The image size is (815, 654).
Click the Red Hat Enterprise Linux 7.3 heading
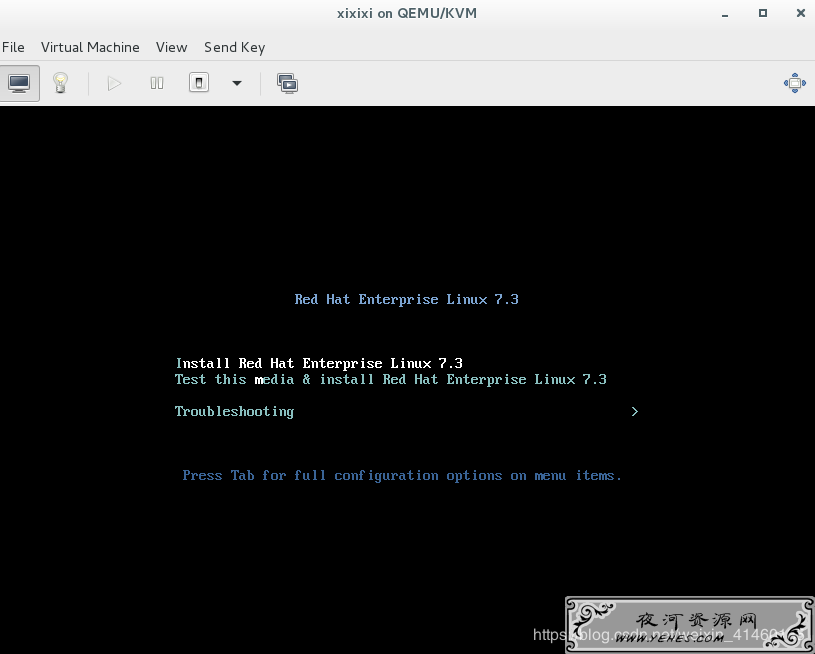406,299
